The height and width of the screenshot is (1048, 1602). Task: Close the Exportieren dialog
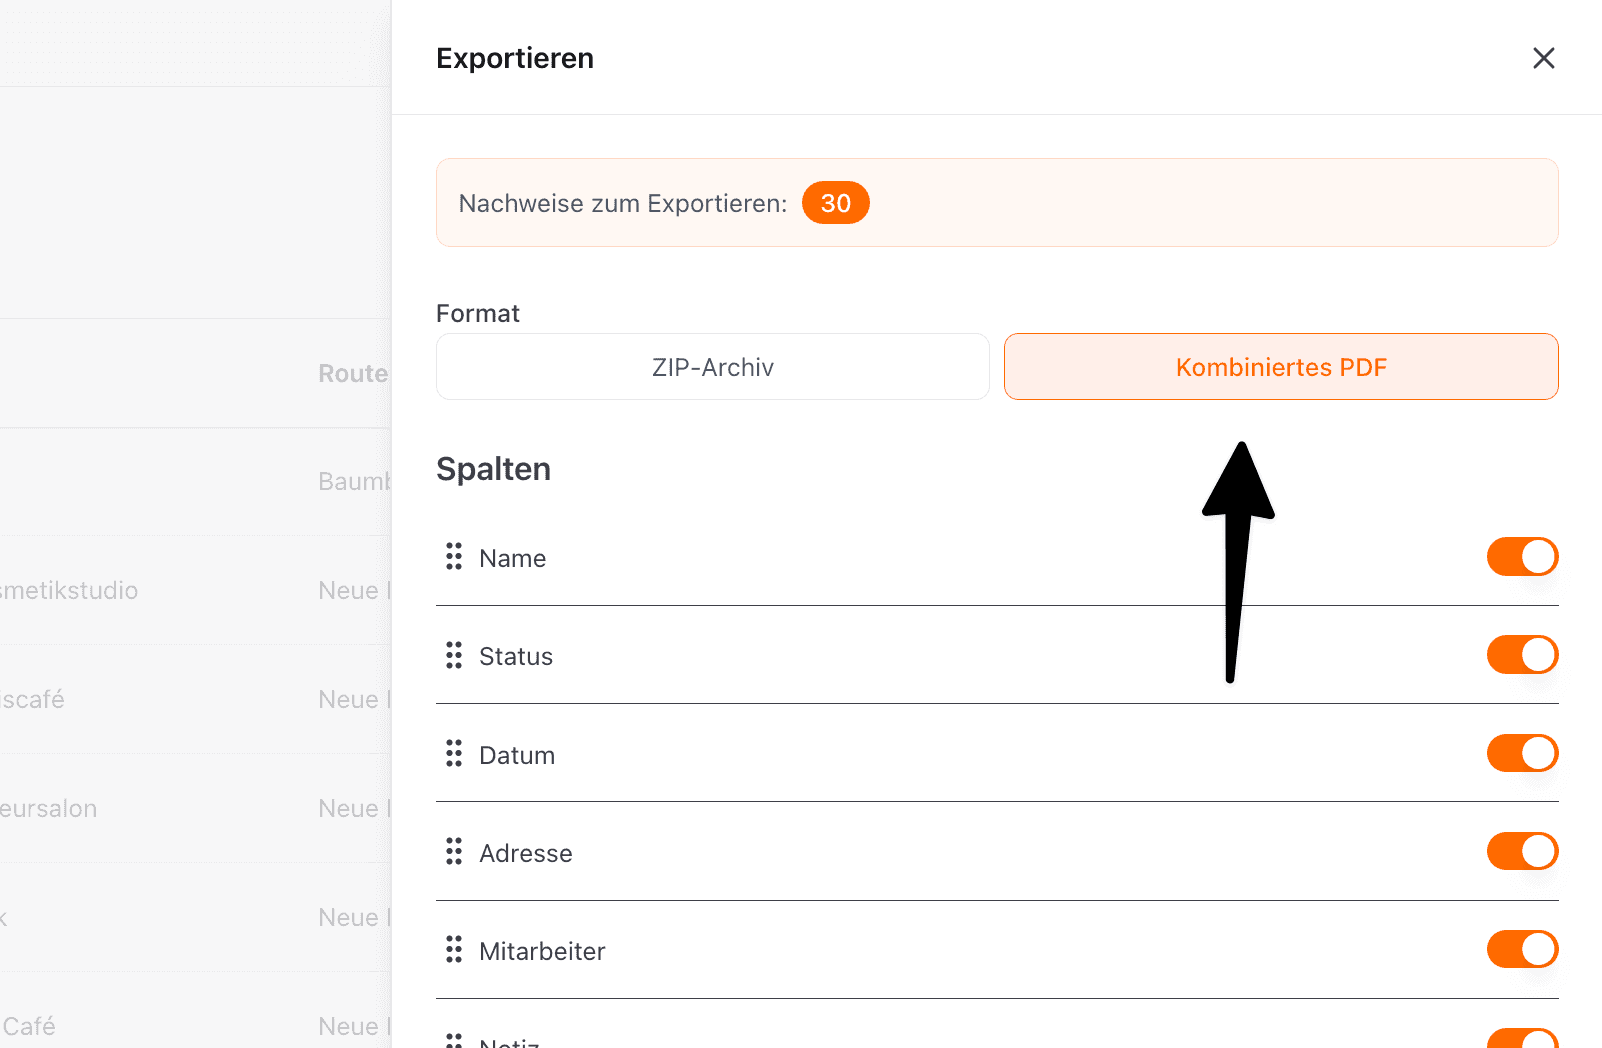[1544, 58]
